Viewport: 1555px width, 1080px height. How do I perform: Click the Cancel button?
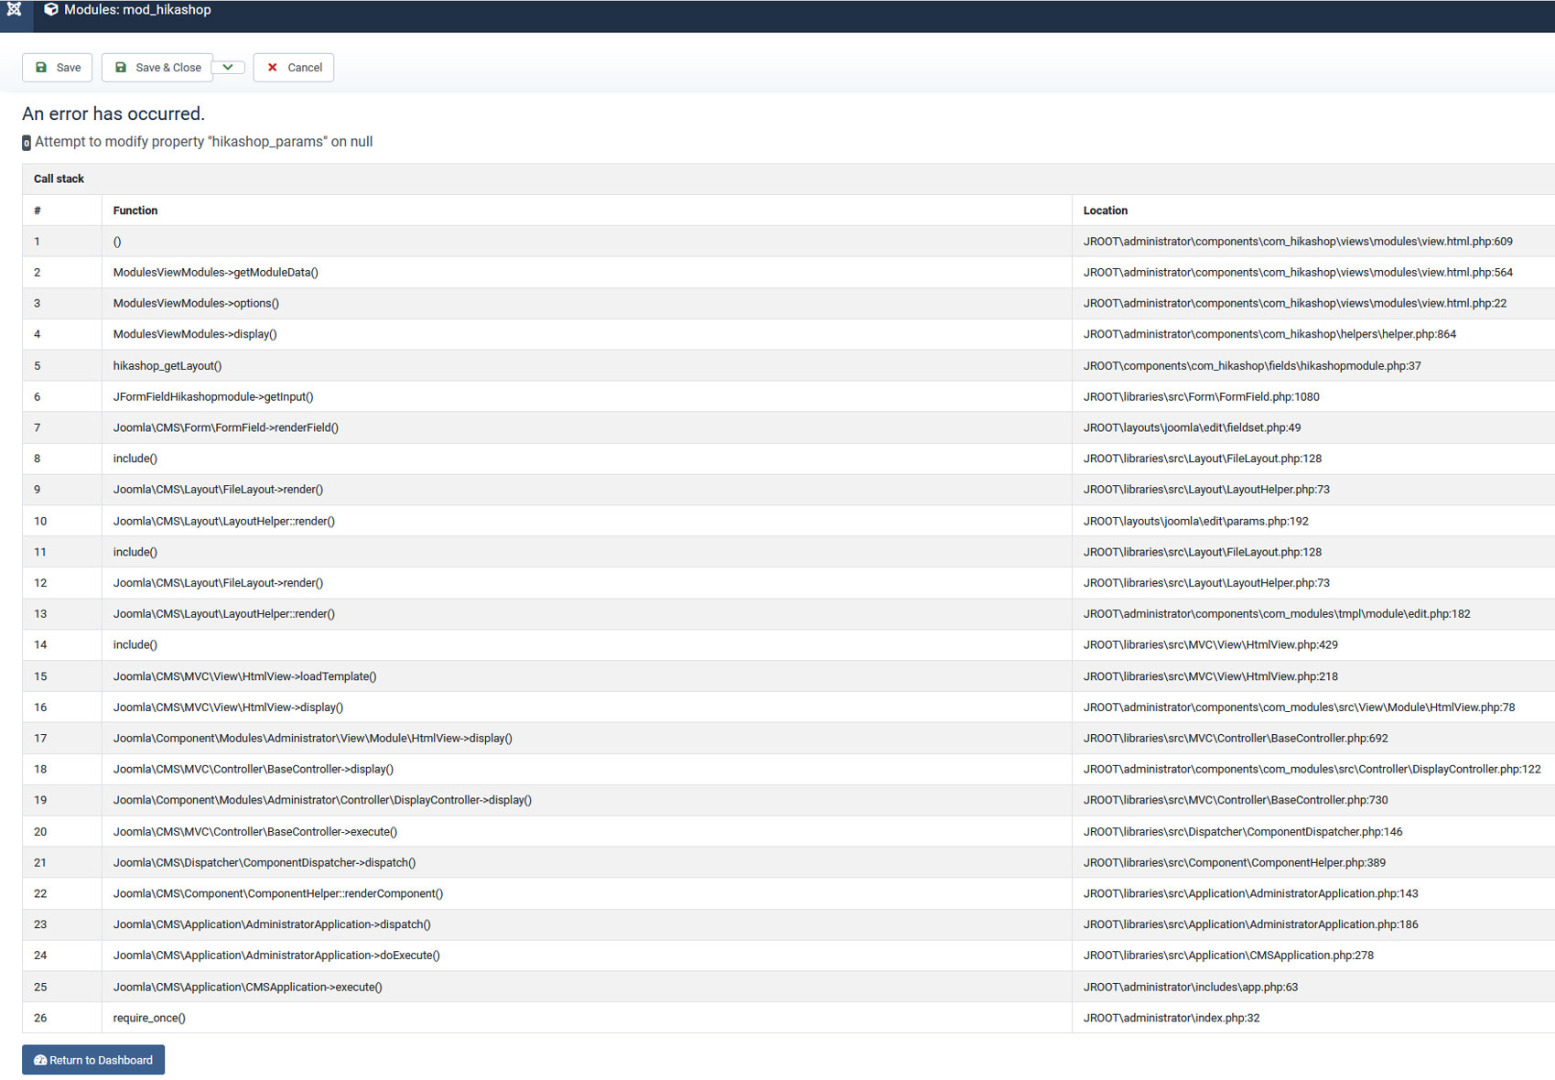(x=294, y=67)
